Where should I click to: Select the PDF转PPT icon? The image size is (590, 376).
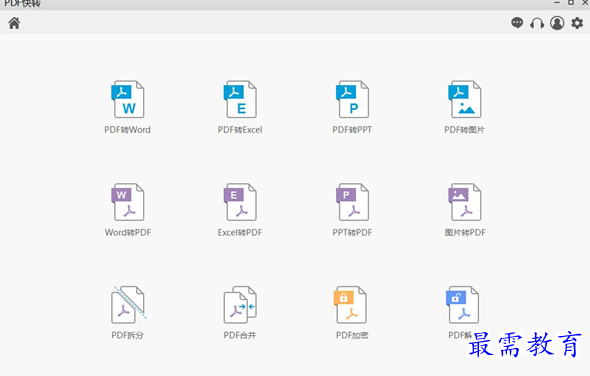point(352,99)
